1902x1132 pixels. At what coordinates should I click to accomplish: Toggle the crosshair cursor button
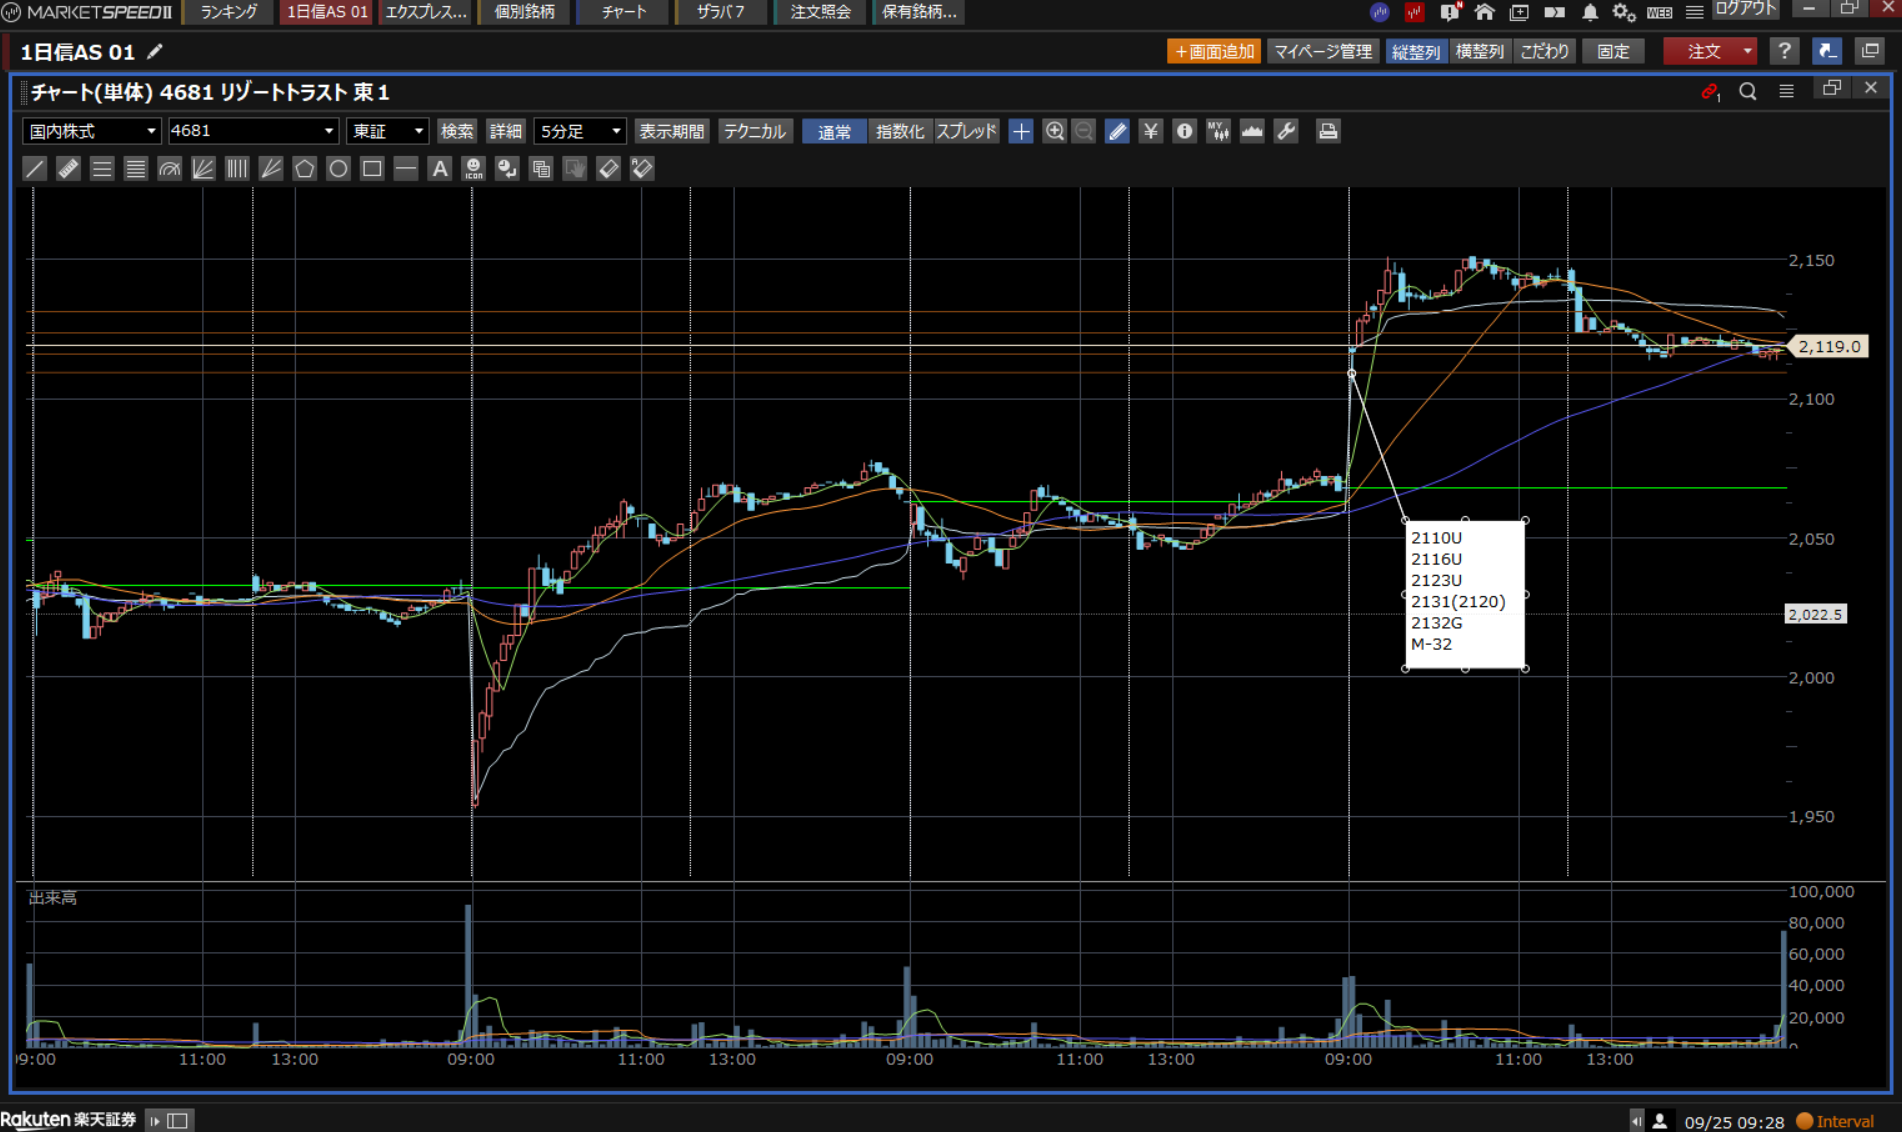pyautogui.click(x=1020, y=131)
